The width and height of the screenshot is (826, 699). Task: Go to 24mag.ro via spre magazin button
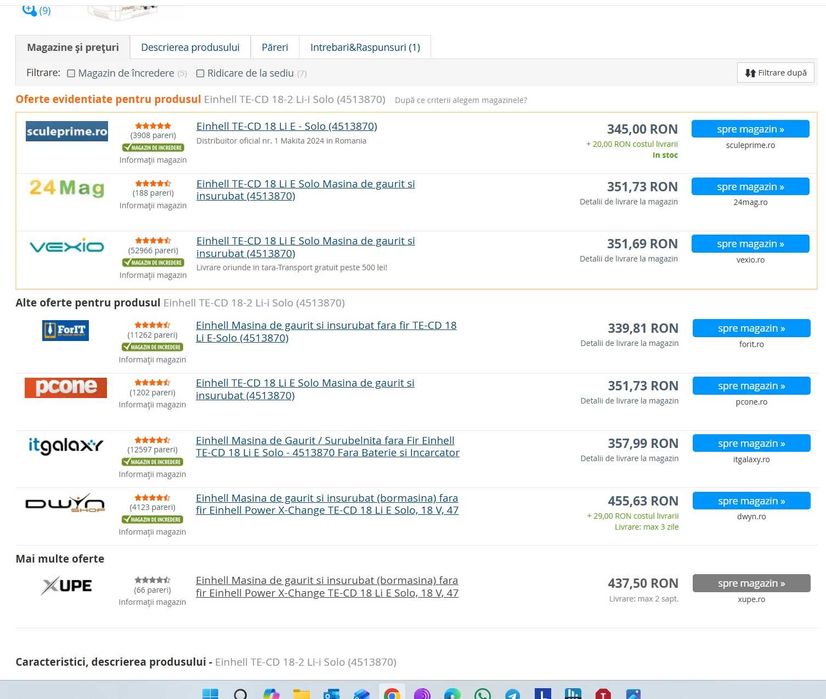tap(750, 186)
